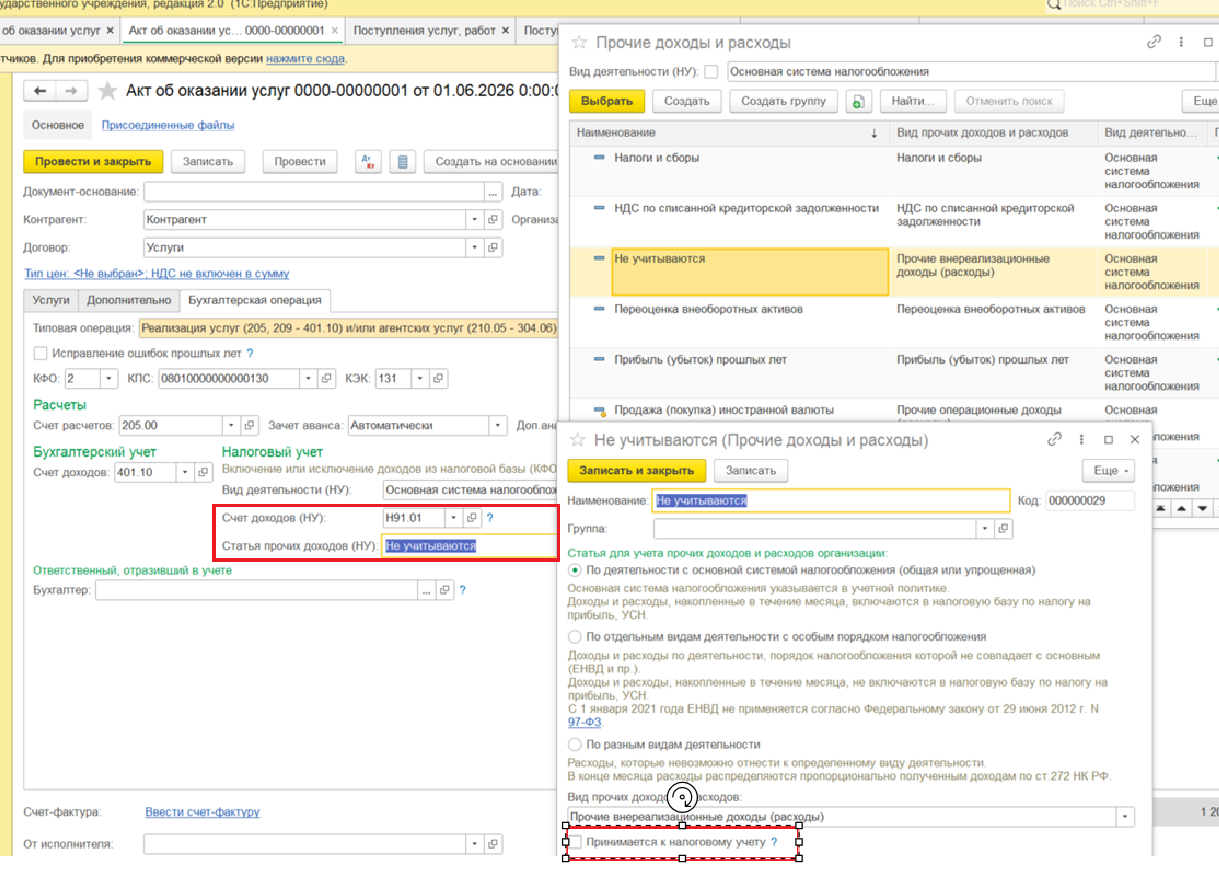Expand the Договор dropdown
1219x875 pixels.
[x=474, y=247]
